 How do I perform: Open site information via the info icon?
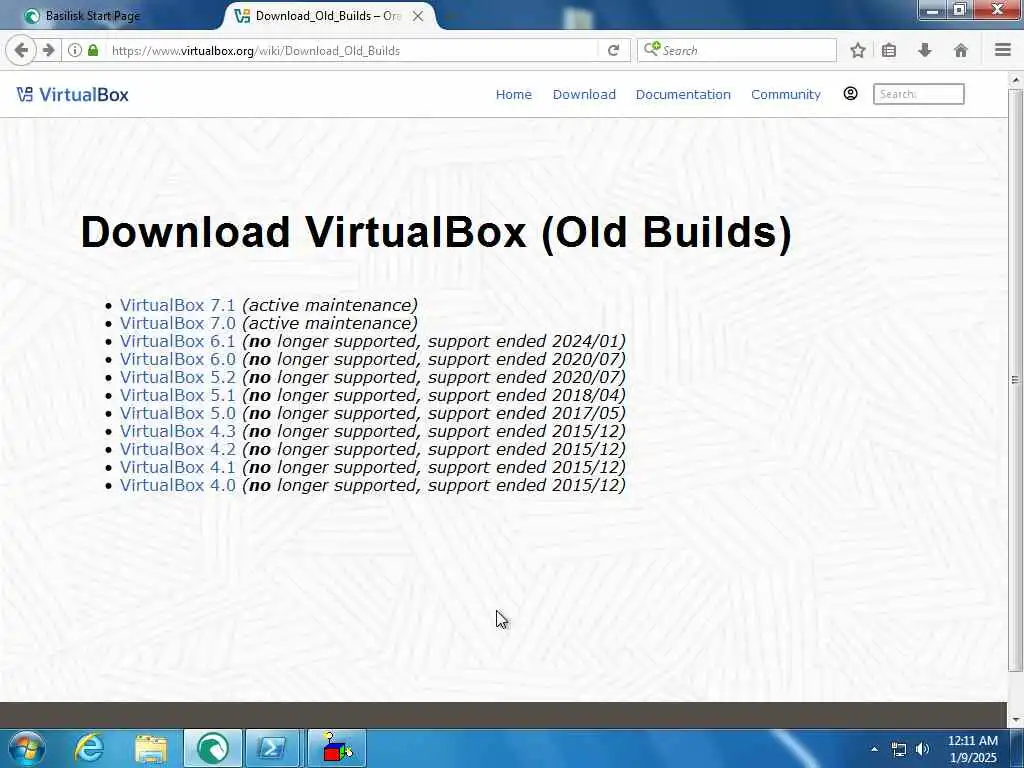click(75, 50)
